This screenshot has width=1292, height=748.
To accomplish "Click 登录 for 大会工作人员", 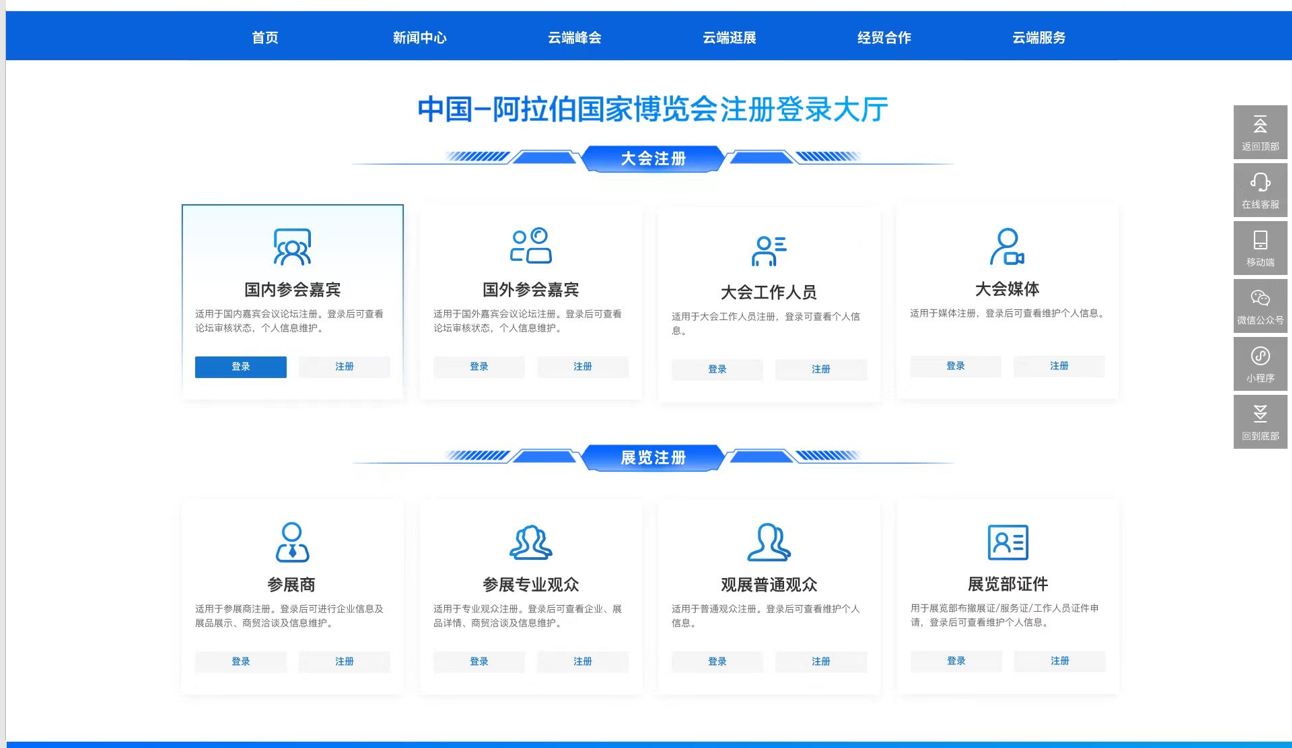I will point(717,370).
